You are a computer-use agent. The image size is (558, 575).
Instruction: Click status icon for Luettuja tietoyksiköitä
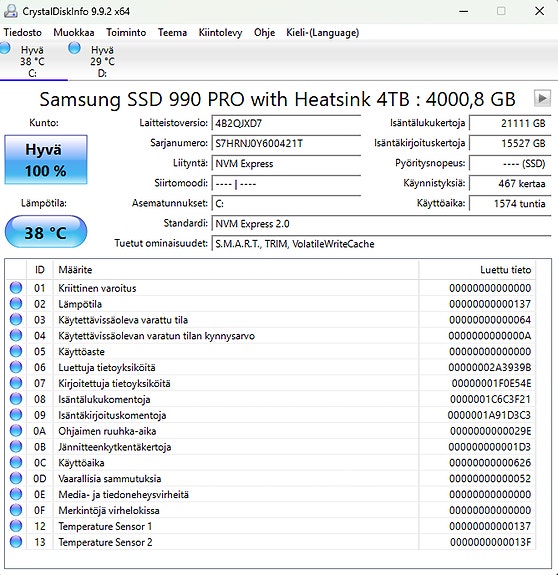(16, 367)
